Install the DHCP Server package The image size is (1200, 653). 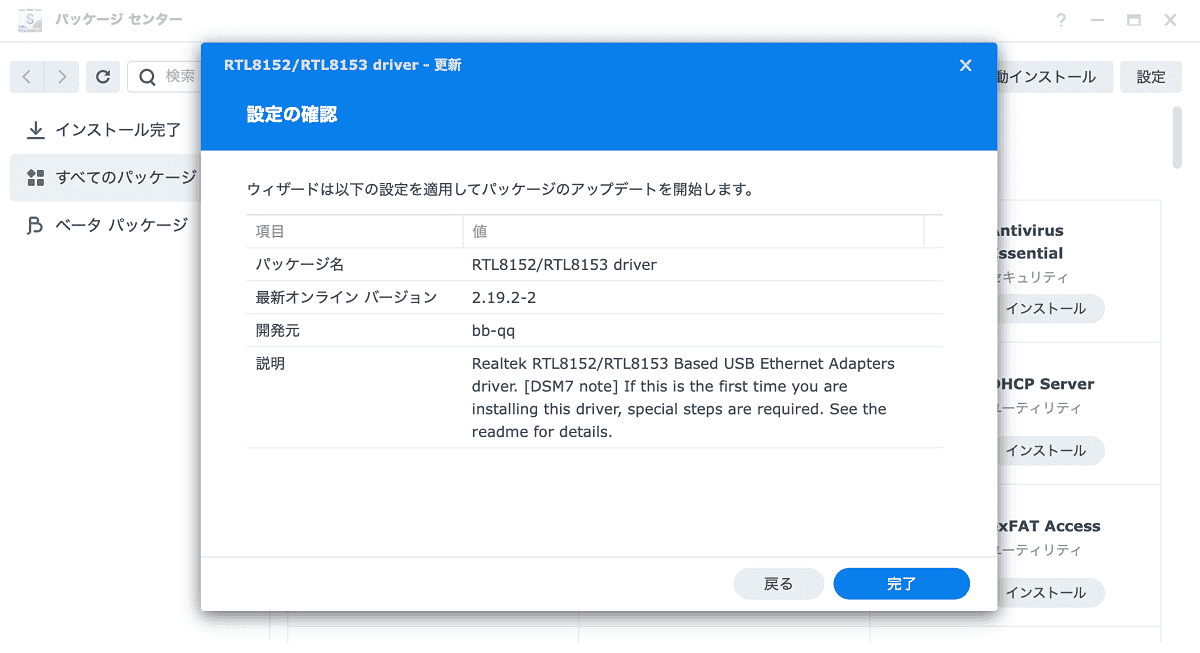1048,450
